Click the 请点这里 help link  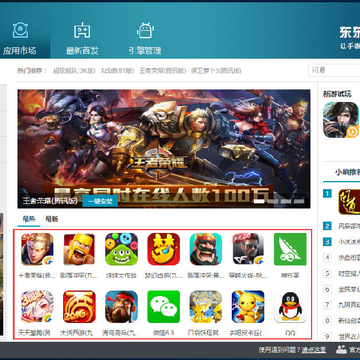click(313, 350)
